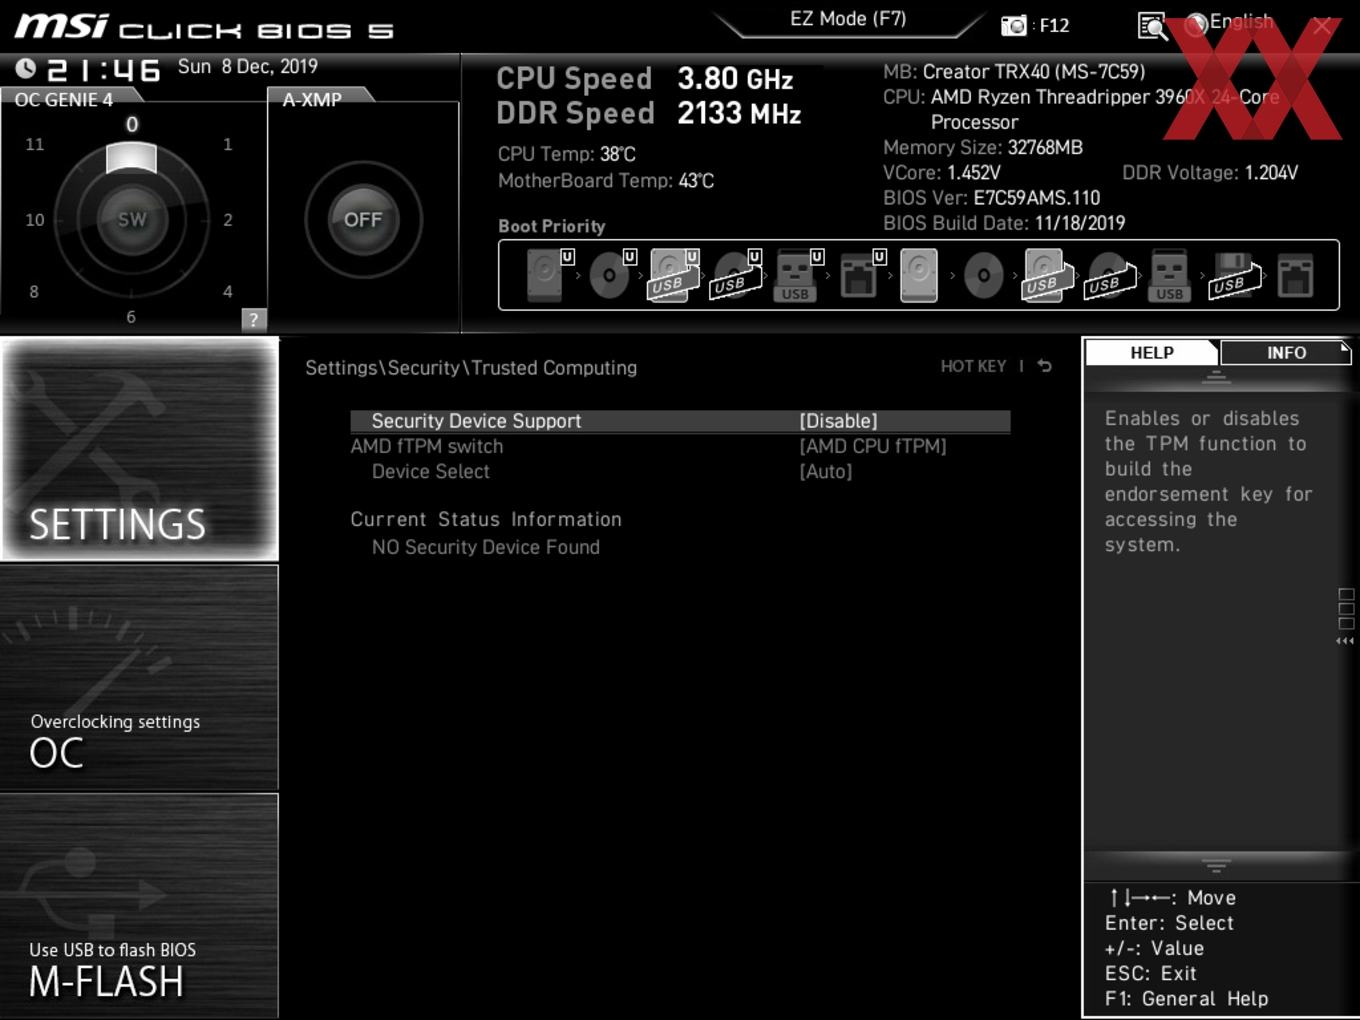Switch to EZ Mode (F7)
The image size is (1360, 1020).
[848, 19]
